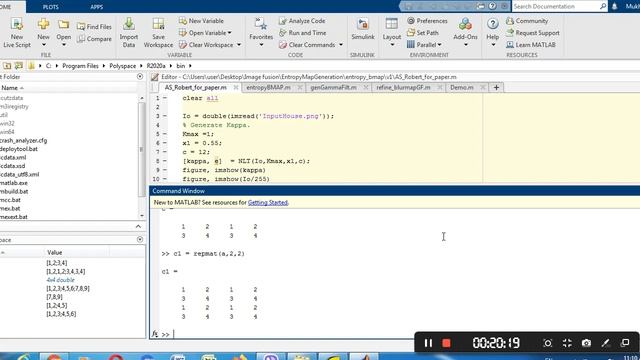
Task: Click Run and Time
Action: pyautogui.click(x=302, y=33)
